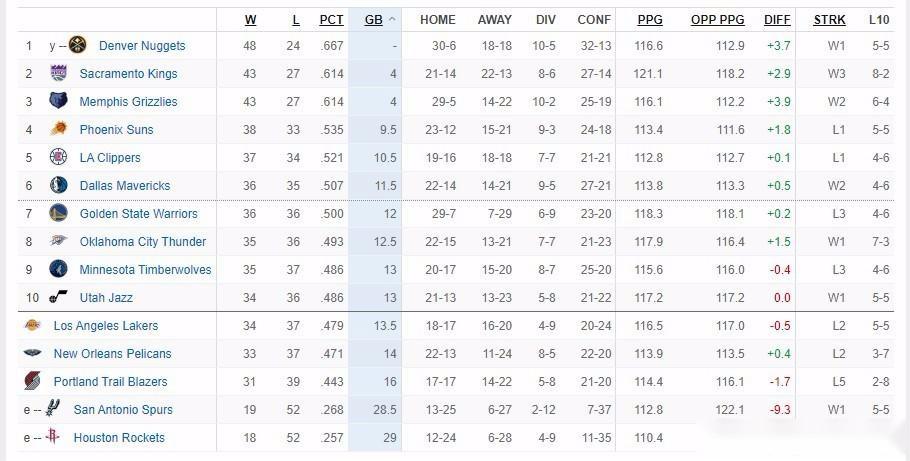
Task: Click the Denver Nuggets team logo
Action: click(x=77, y=45)
